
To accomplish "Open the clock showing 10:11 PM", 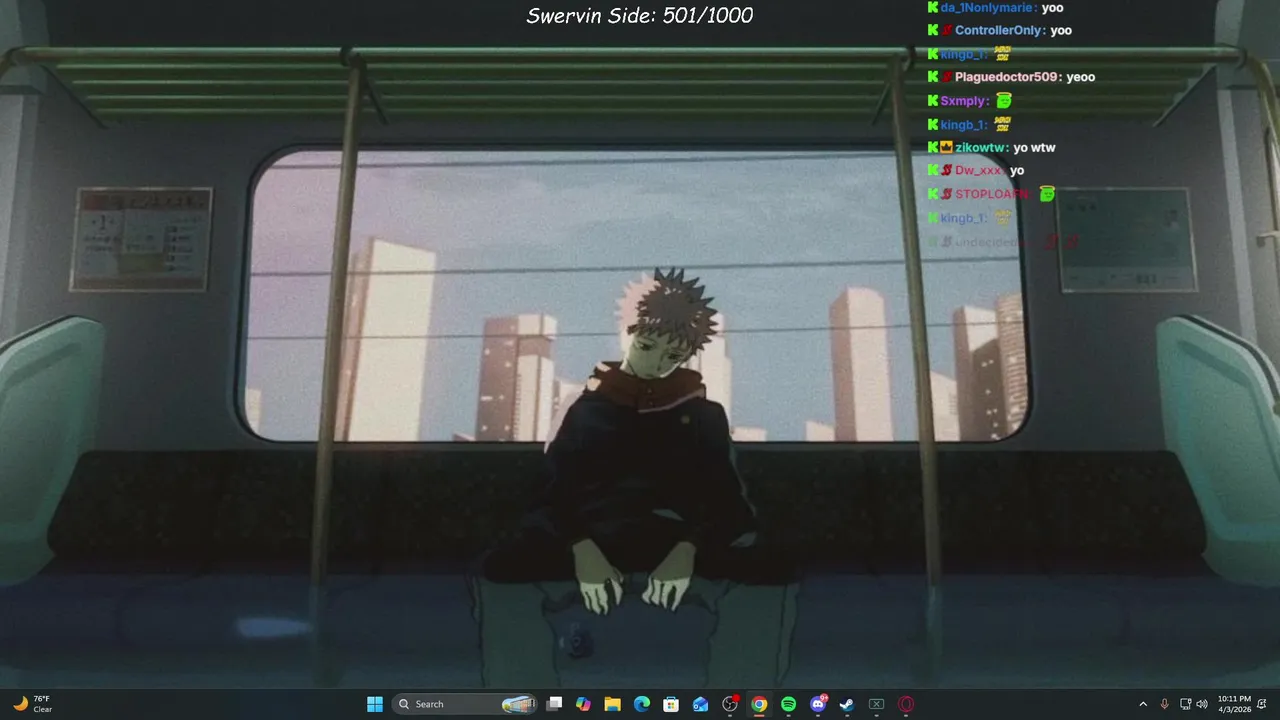I will pos(1234,704).
